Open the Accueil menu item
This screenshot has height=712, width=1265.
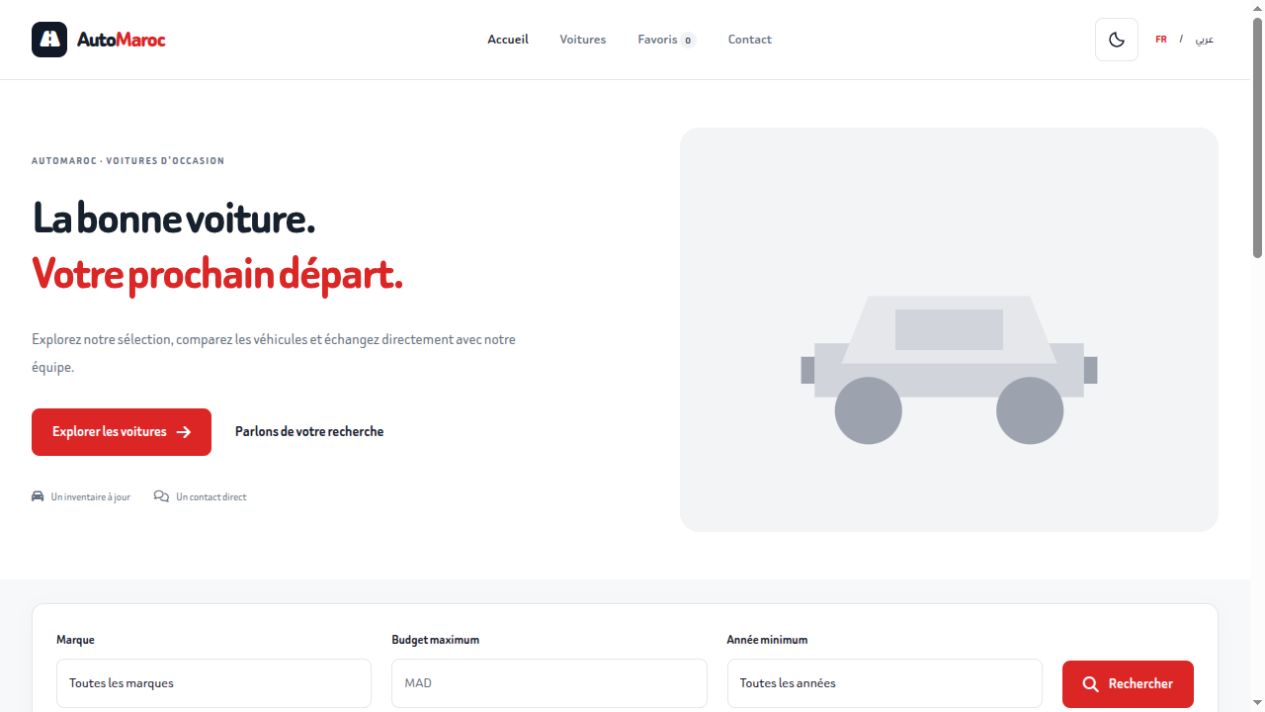tap(508, 40)
